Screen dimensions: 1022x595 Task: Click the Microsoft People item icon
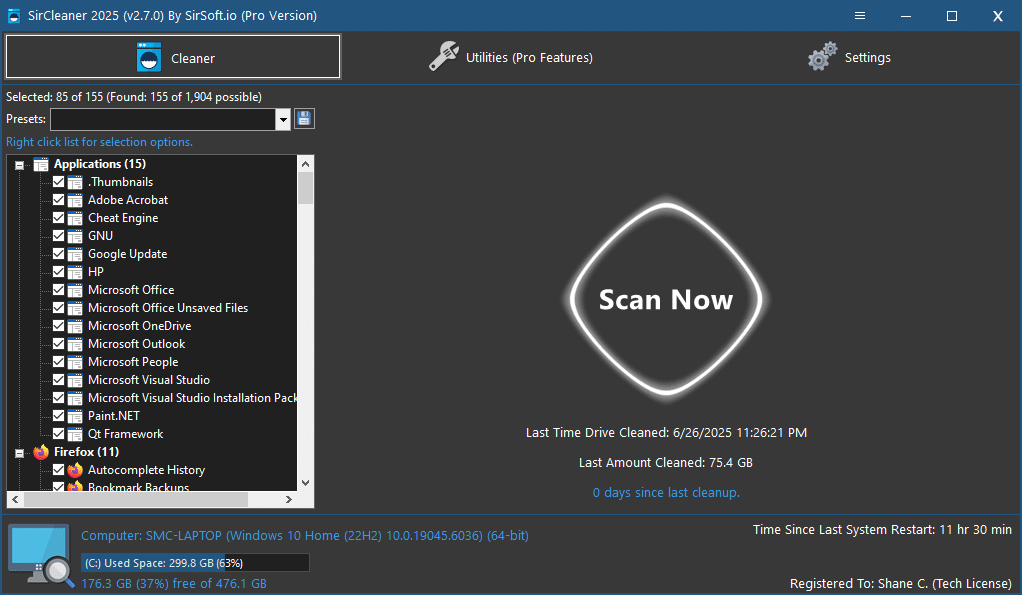75,362
